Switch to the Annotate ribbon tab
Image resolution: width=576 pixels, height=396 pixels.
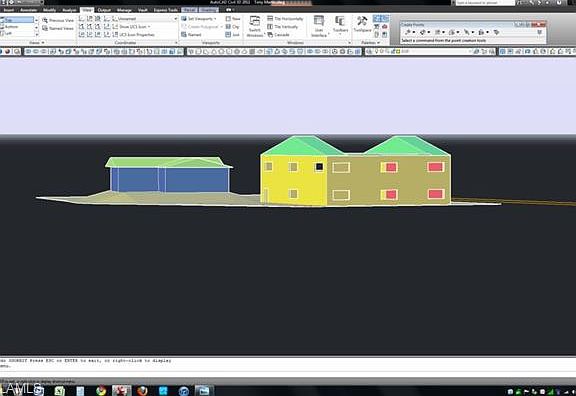[x=28, y=10]
